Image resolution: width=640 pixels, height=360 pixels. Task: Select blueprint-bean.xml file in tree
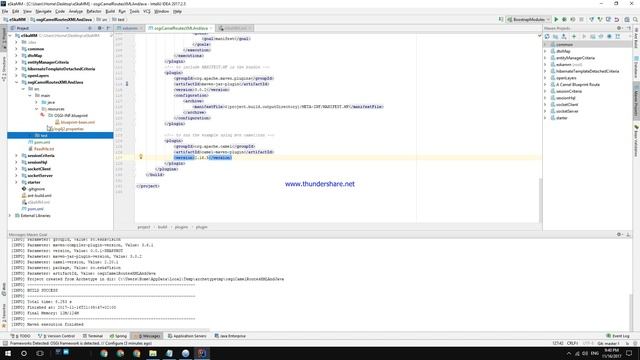click(x=75, y=122)
